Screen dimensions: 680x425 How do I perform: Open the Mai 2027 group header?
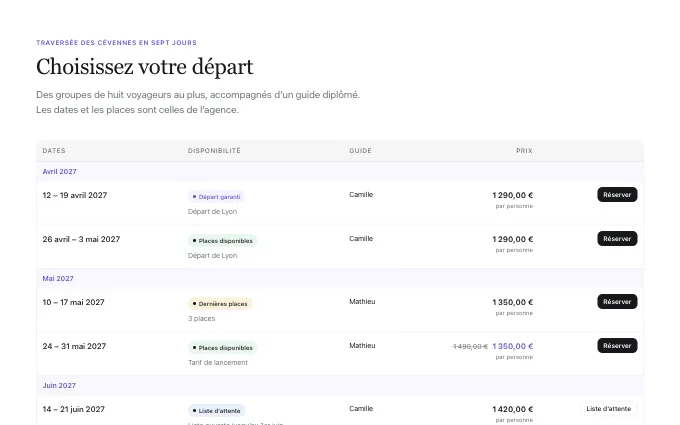click(58, 278)
